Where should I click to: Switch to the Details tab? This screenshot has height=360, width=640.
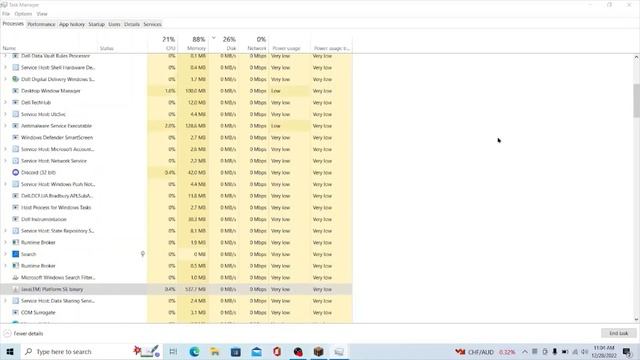132,24
